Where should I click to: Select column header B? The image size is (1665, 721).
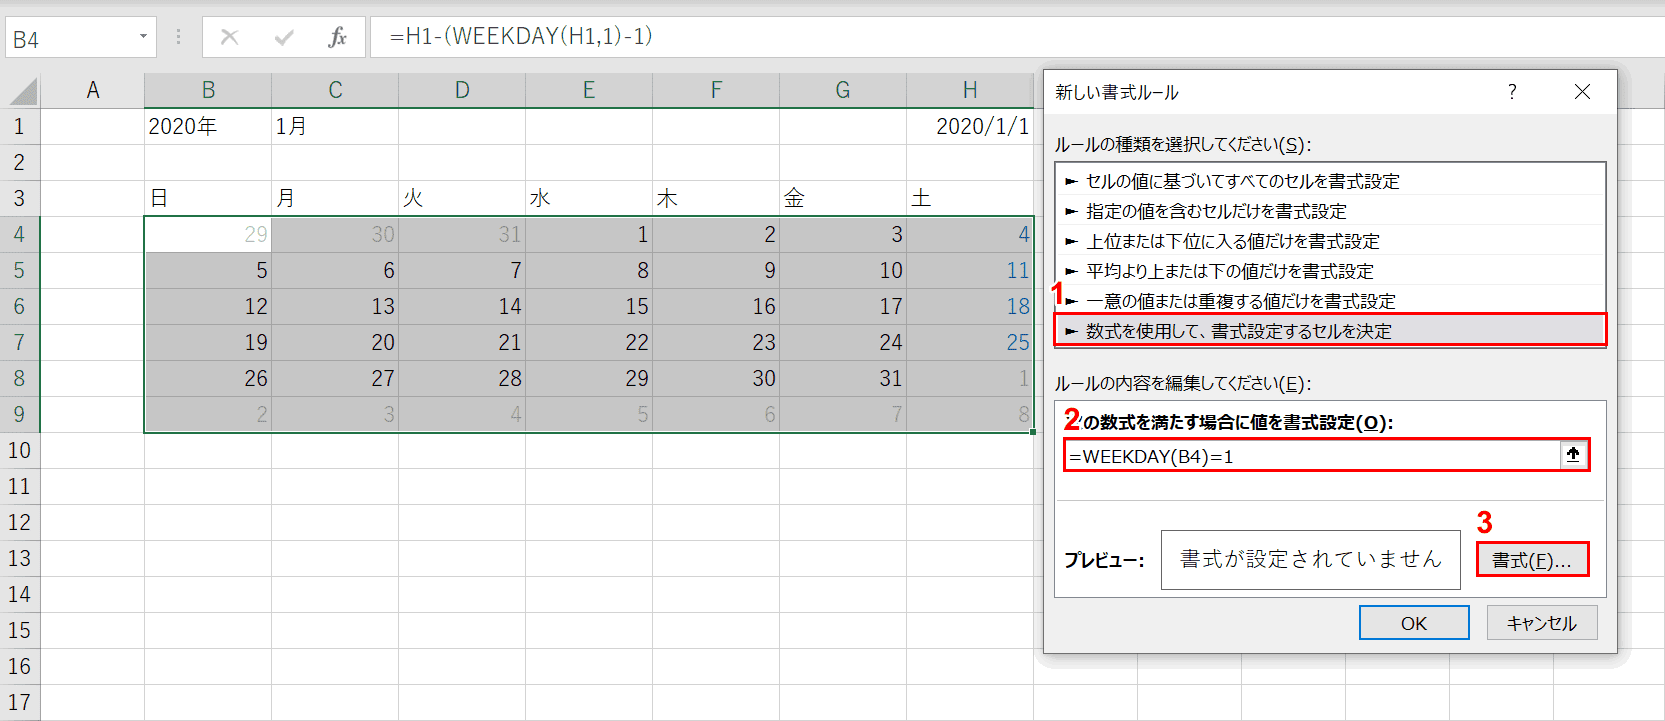pyautogui.click(x=208, y=90)
